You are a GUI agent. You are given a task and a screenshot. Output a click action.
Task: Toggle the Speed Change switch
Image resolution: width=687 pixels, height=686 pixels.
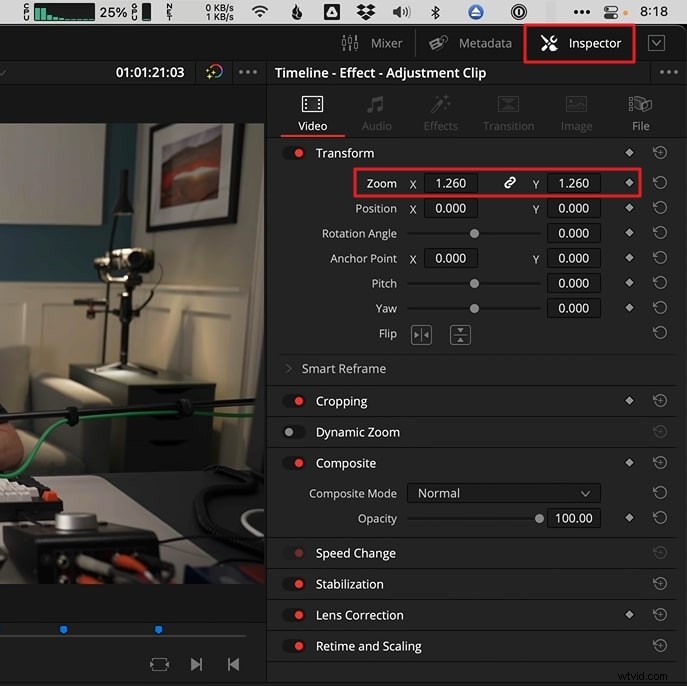coord(294,553)
